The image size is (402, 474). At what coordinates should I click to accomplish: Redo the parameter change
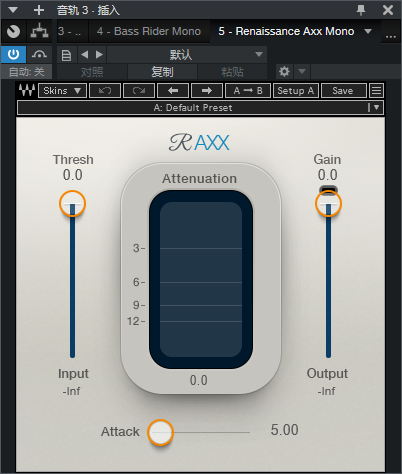click(x=139, y=91)
